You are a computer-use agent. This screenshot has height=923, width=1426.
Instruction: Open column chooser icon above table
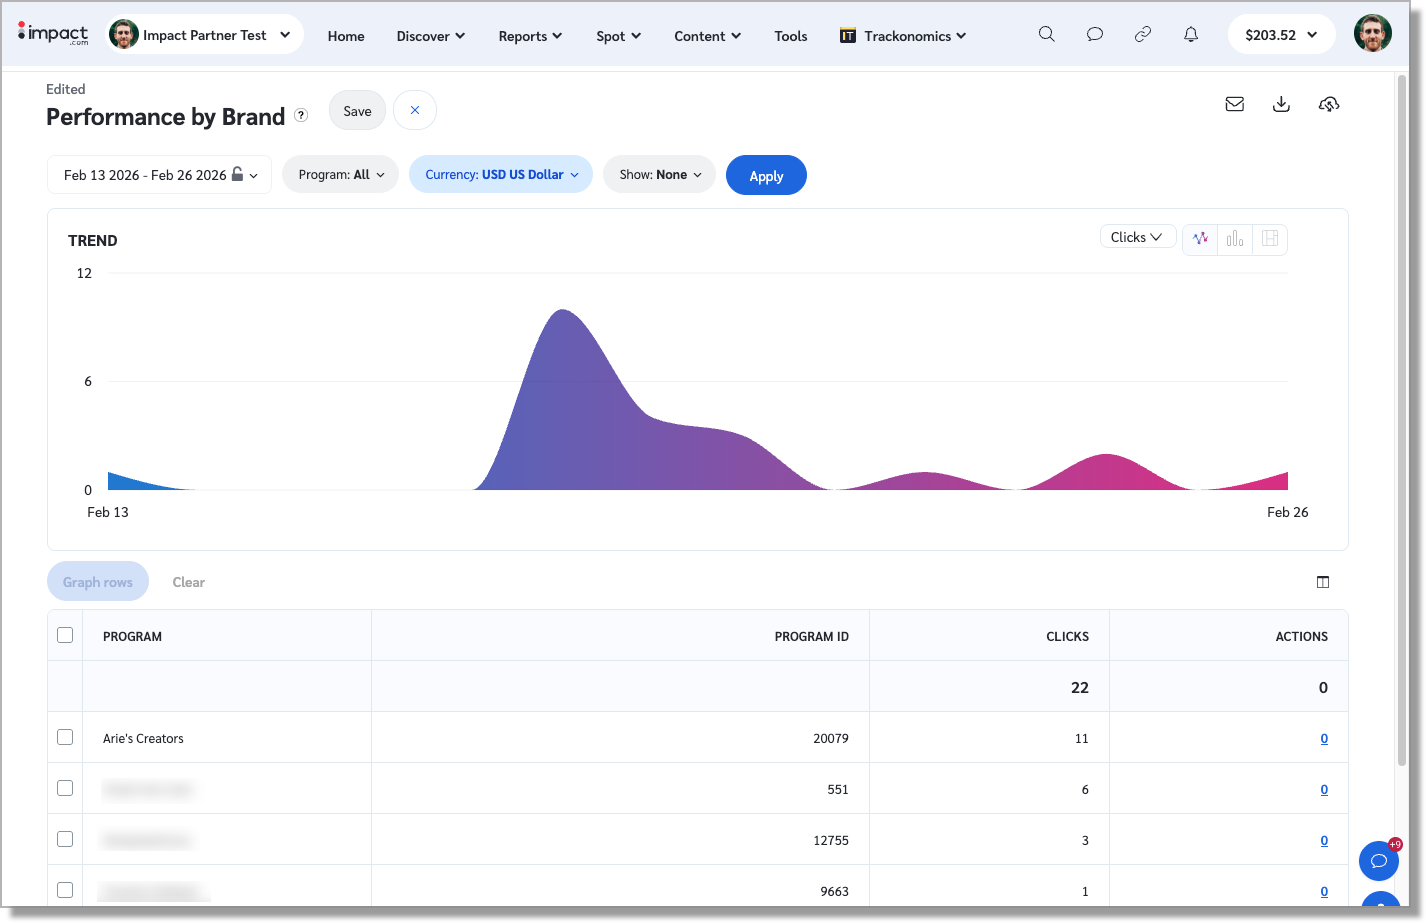point(1323,582)
